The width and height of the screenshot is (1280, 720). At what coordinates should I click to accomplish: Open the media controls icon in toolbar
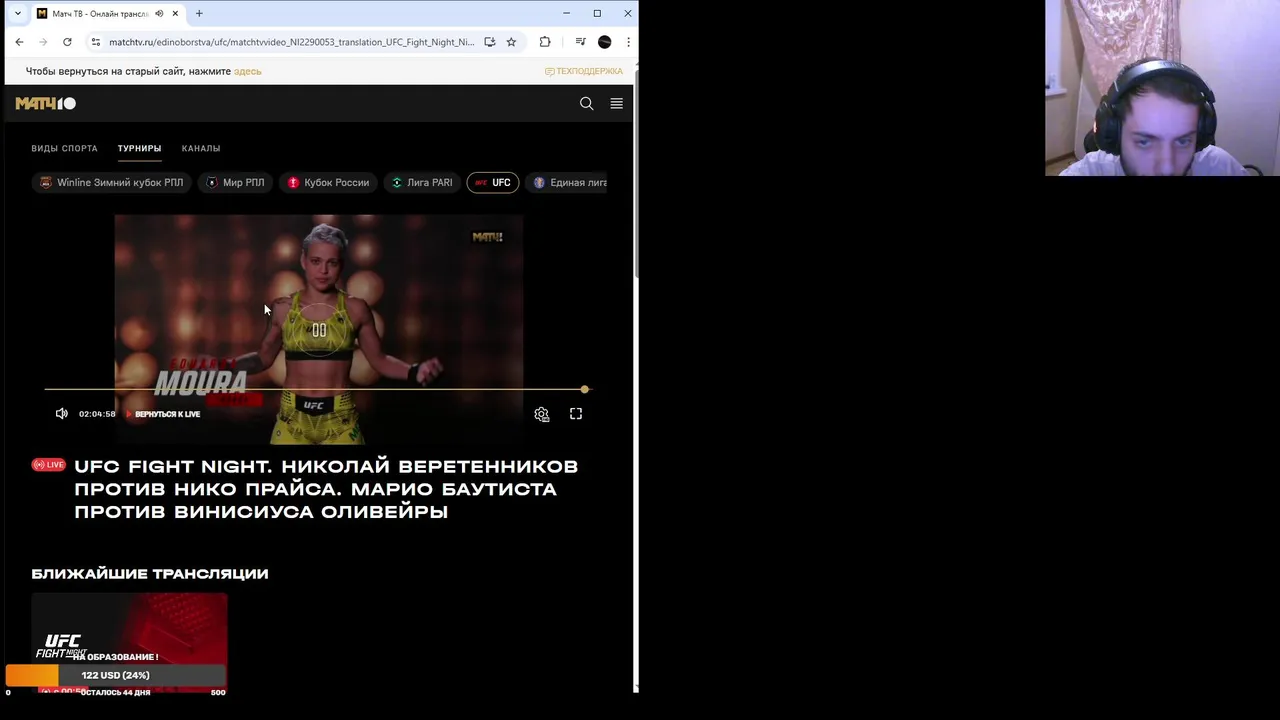point(580,42)
